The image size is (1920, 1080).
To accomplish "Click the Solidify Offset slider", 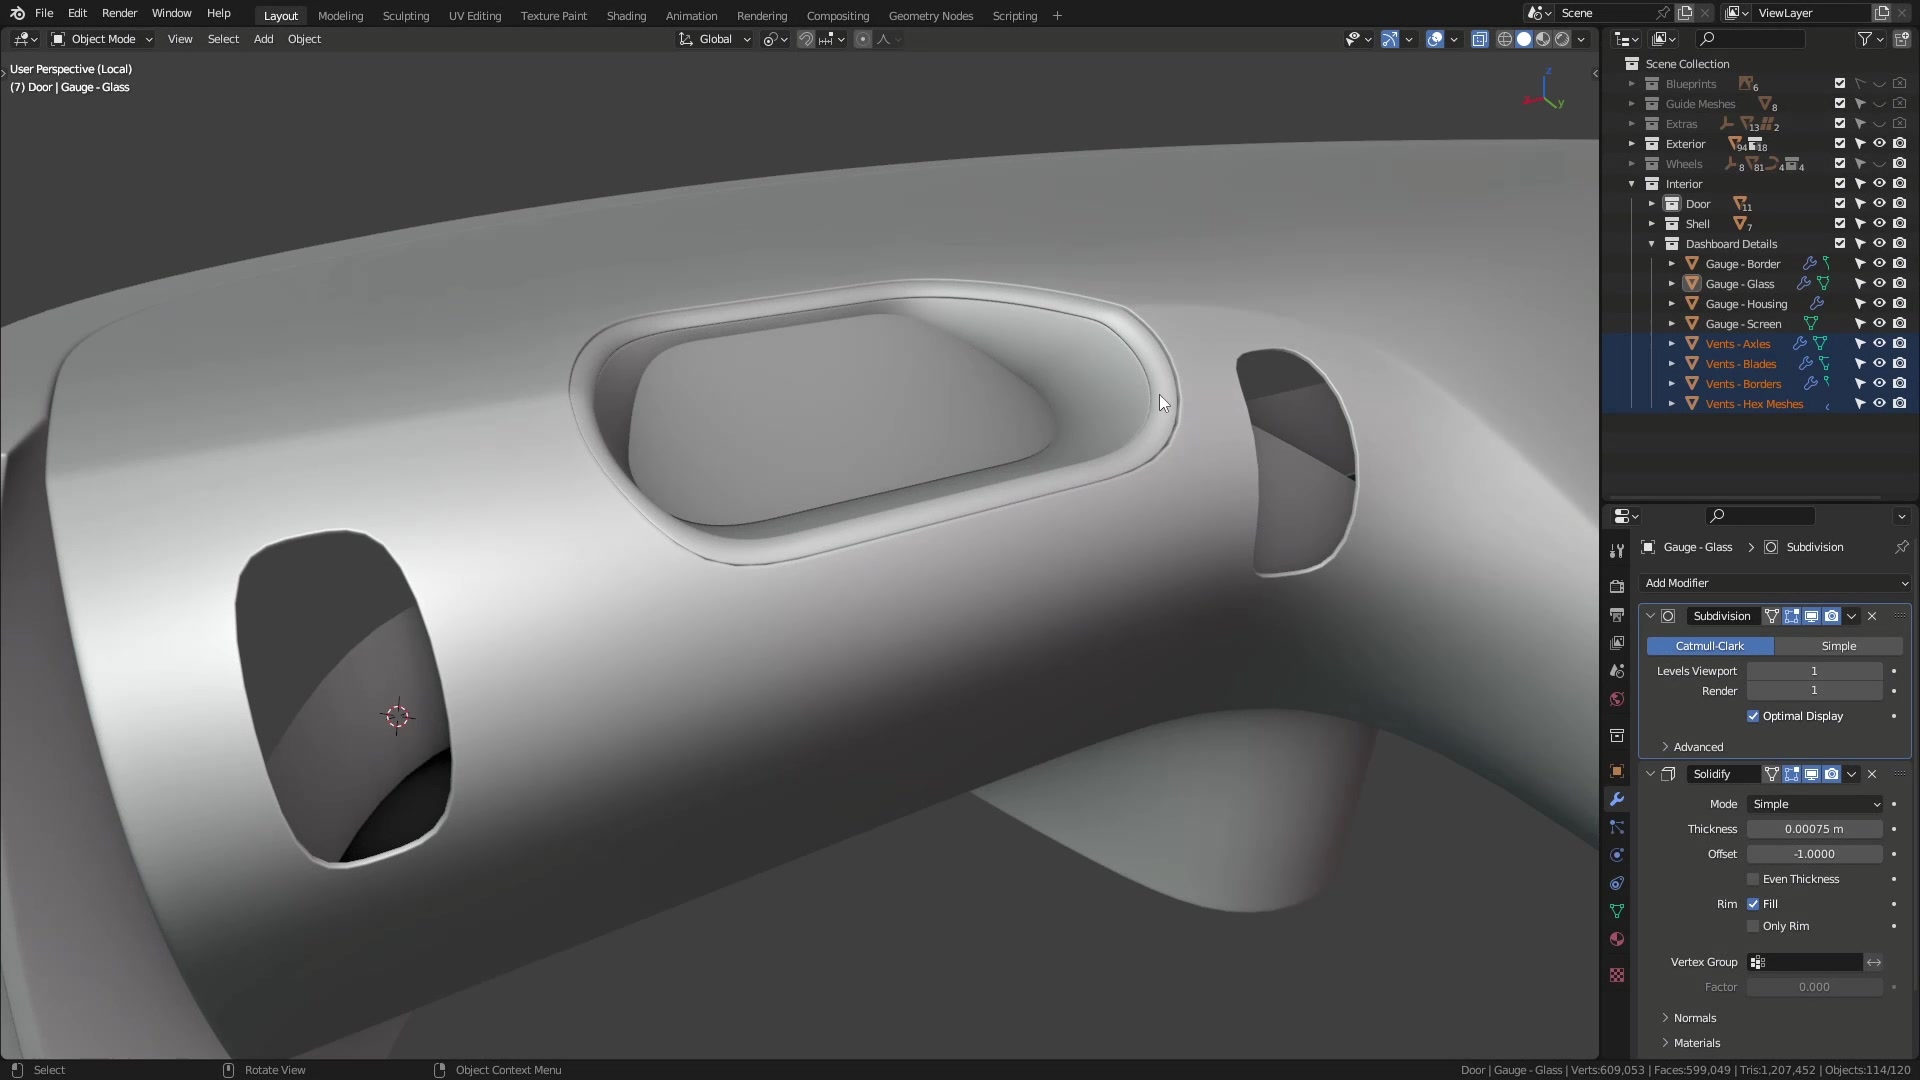I will tap(1815, 854).
